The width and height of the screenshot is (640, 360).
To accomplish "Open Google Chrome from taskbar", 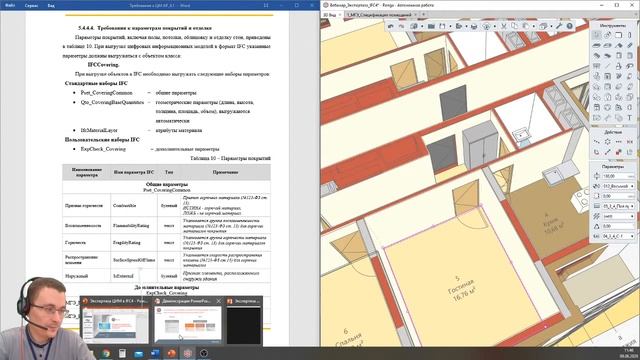I will [106, 353].
